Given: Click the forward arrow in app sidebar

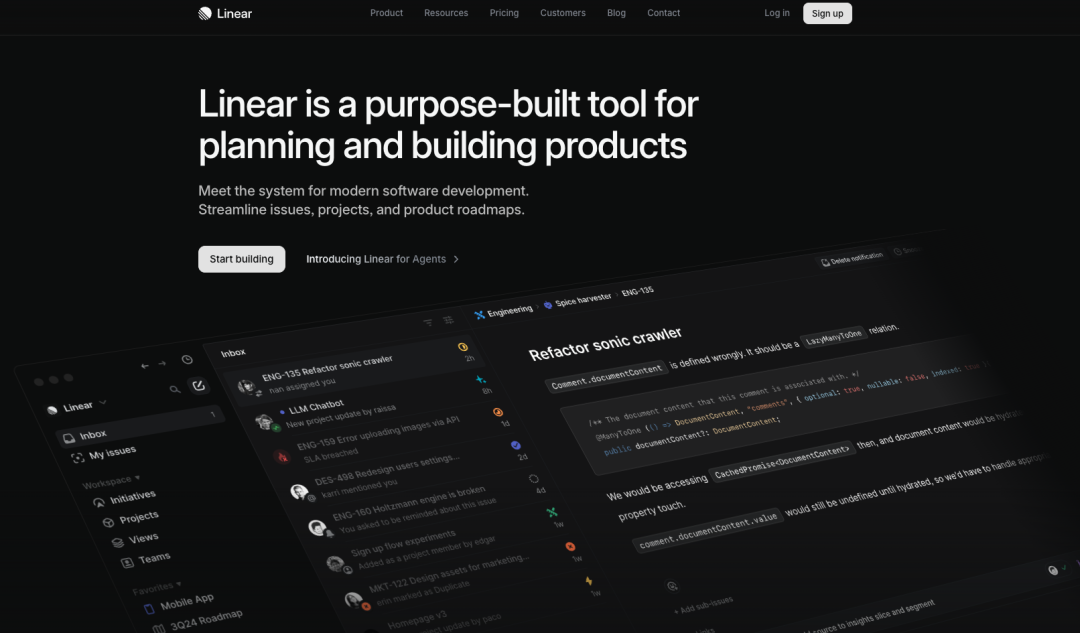Looking at the screenshot, I should pos(162,363).
